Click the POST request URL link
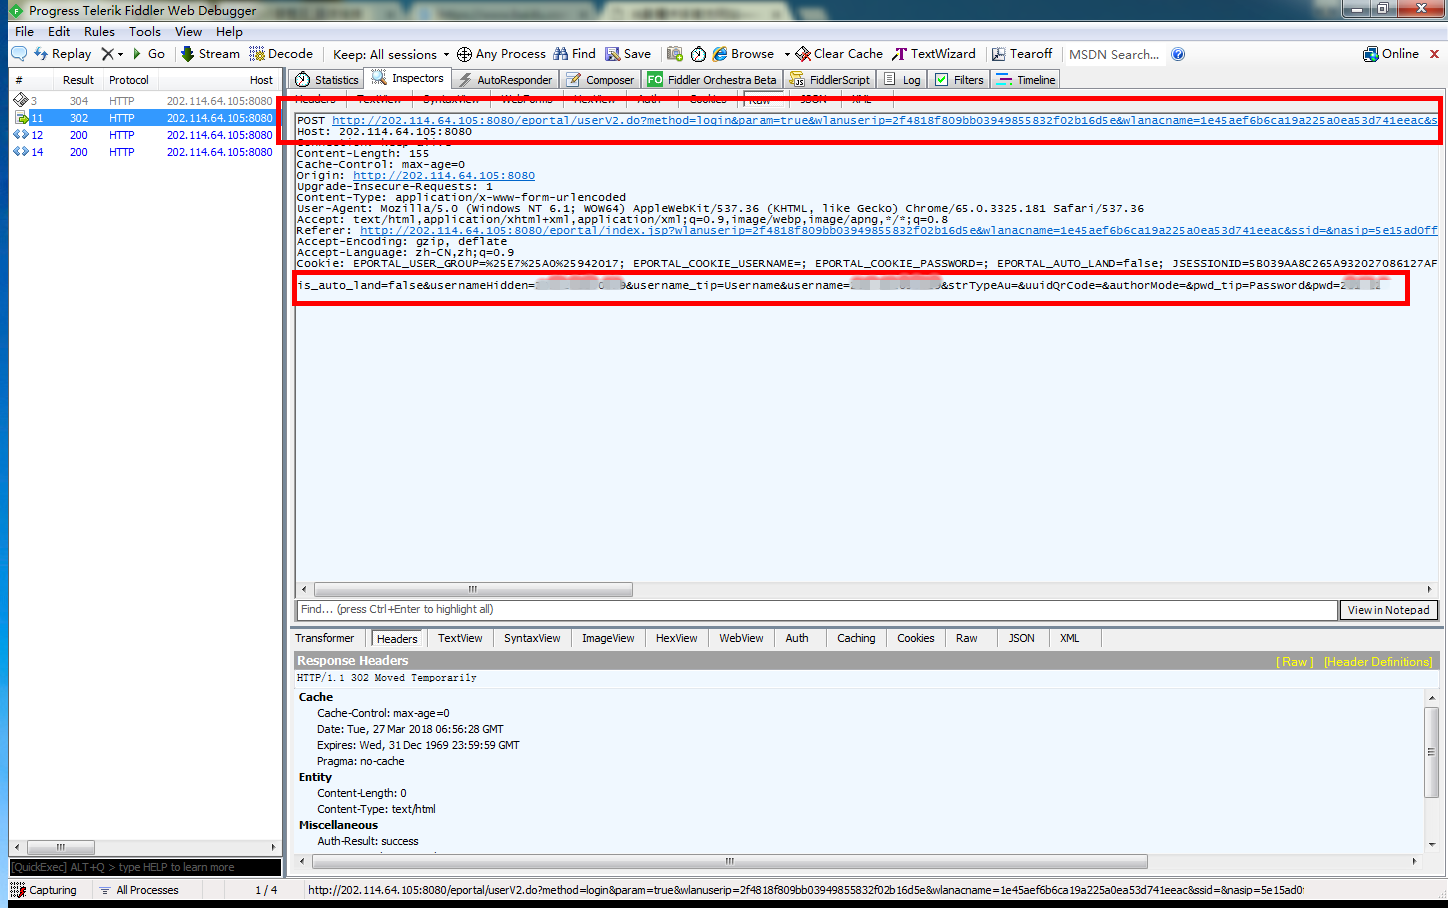Image resolution: width=1448 pixels, height=908 pixels. tap(884, 120)
